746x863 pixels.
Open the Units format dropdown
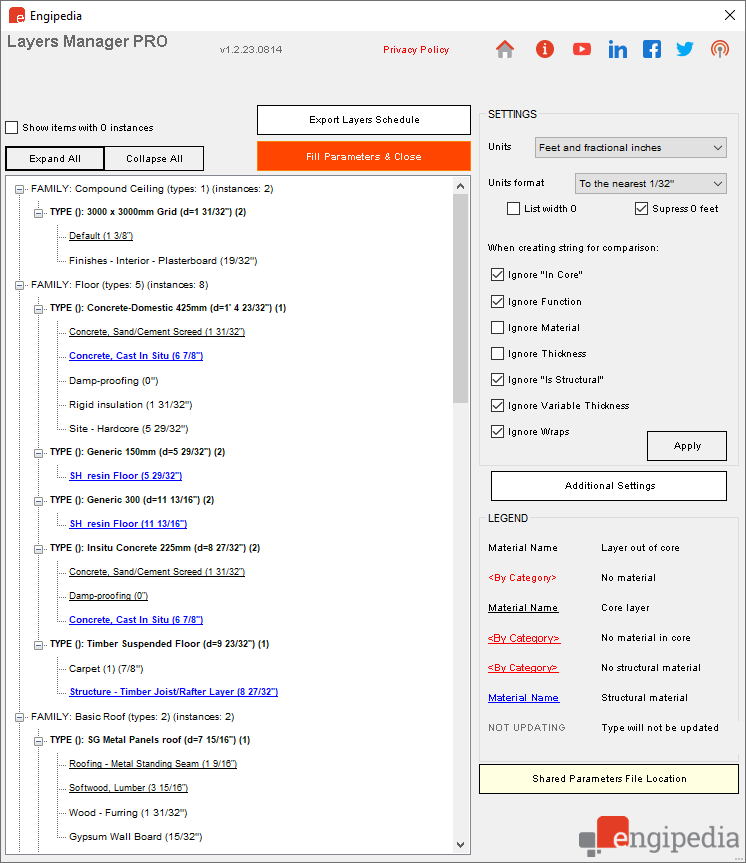pyautogui.click(x=650, y=183)
